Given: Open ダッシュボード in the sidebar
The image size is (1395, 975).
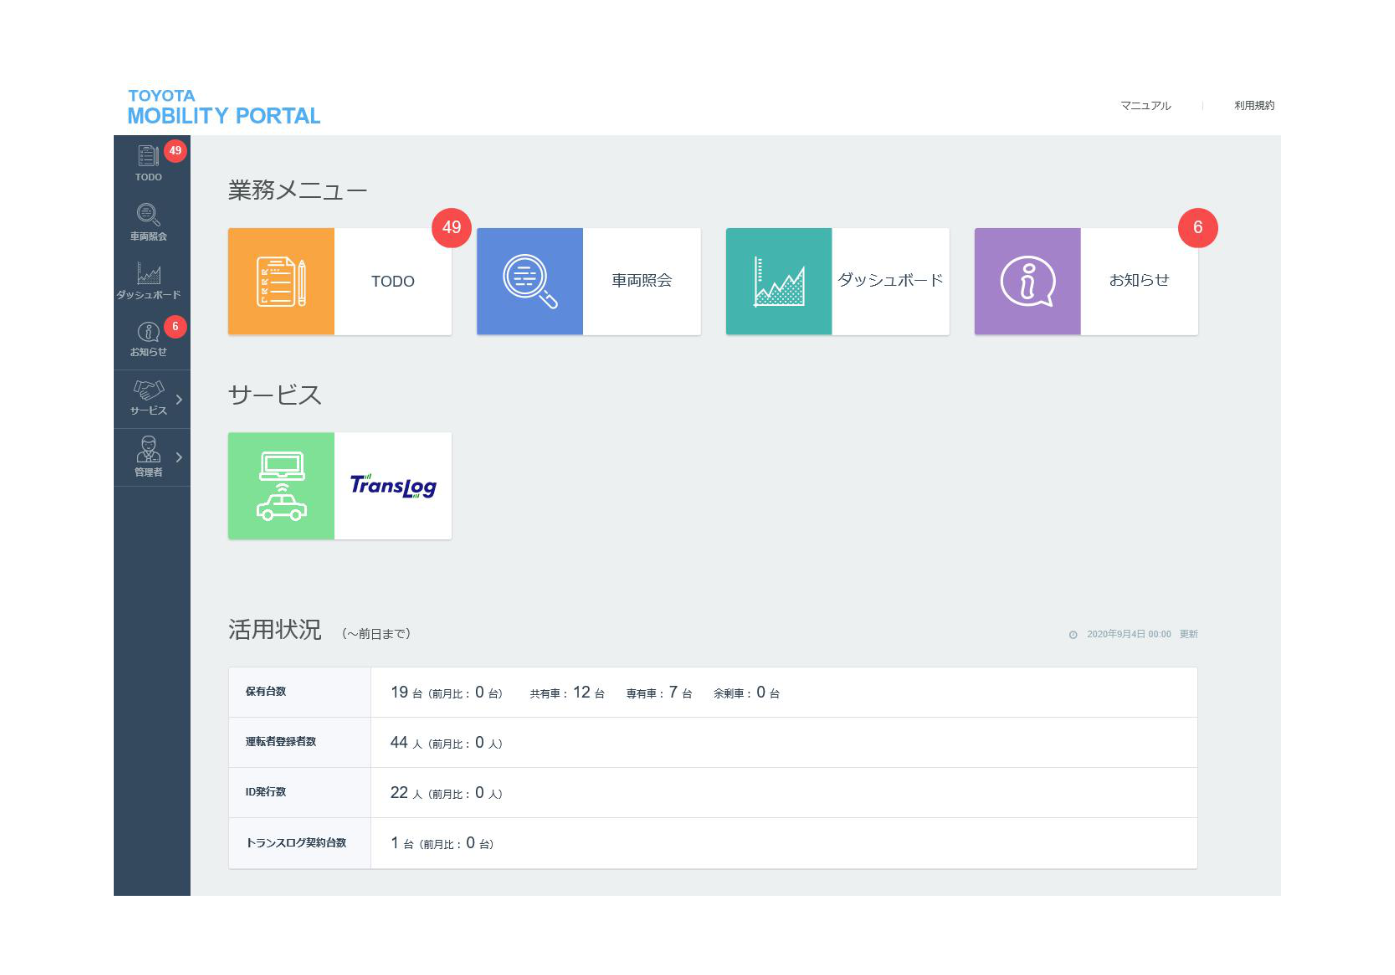Looking at the screenshot, I should (148, 281).
